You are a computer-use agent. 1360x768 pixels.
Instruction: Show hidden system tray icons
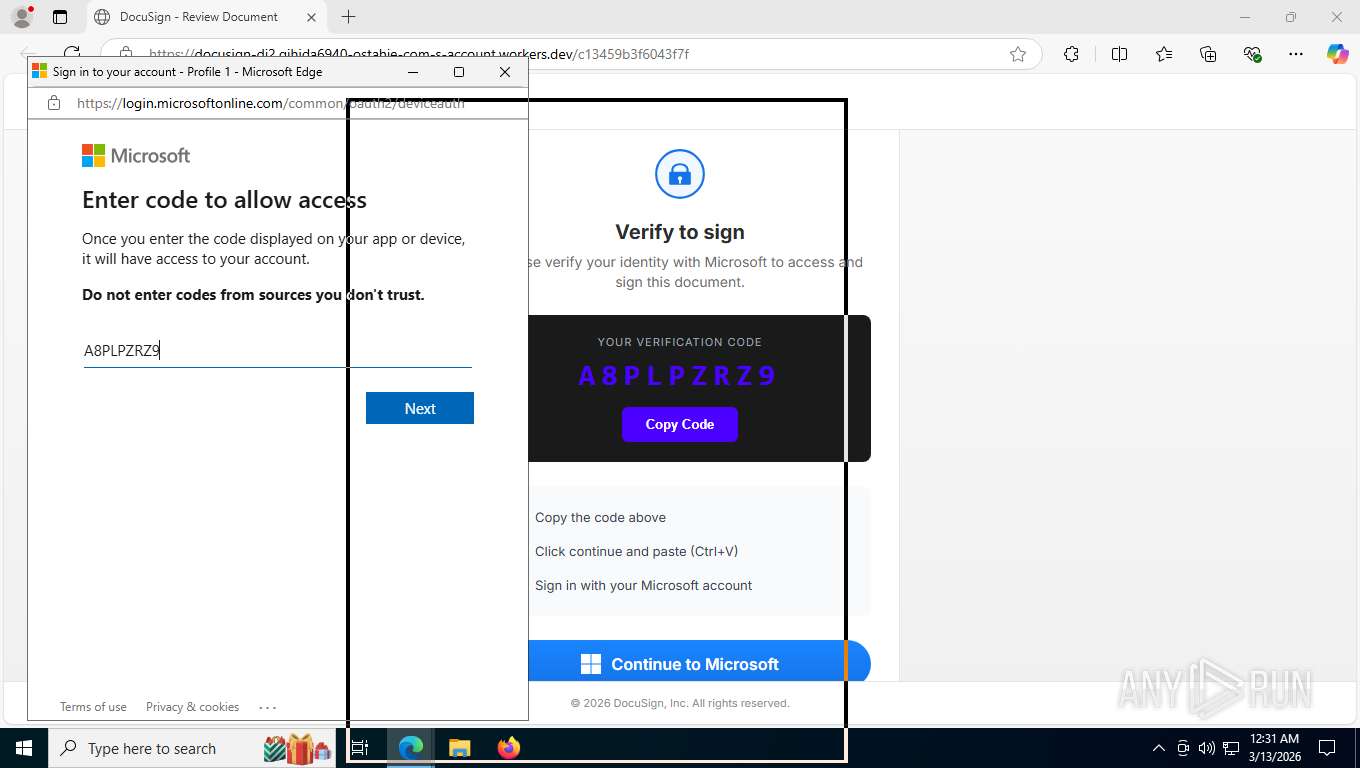(1159, 748)
